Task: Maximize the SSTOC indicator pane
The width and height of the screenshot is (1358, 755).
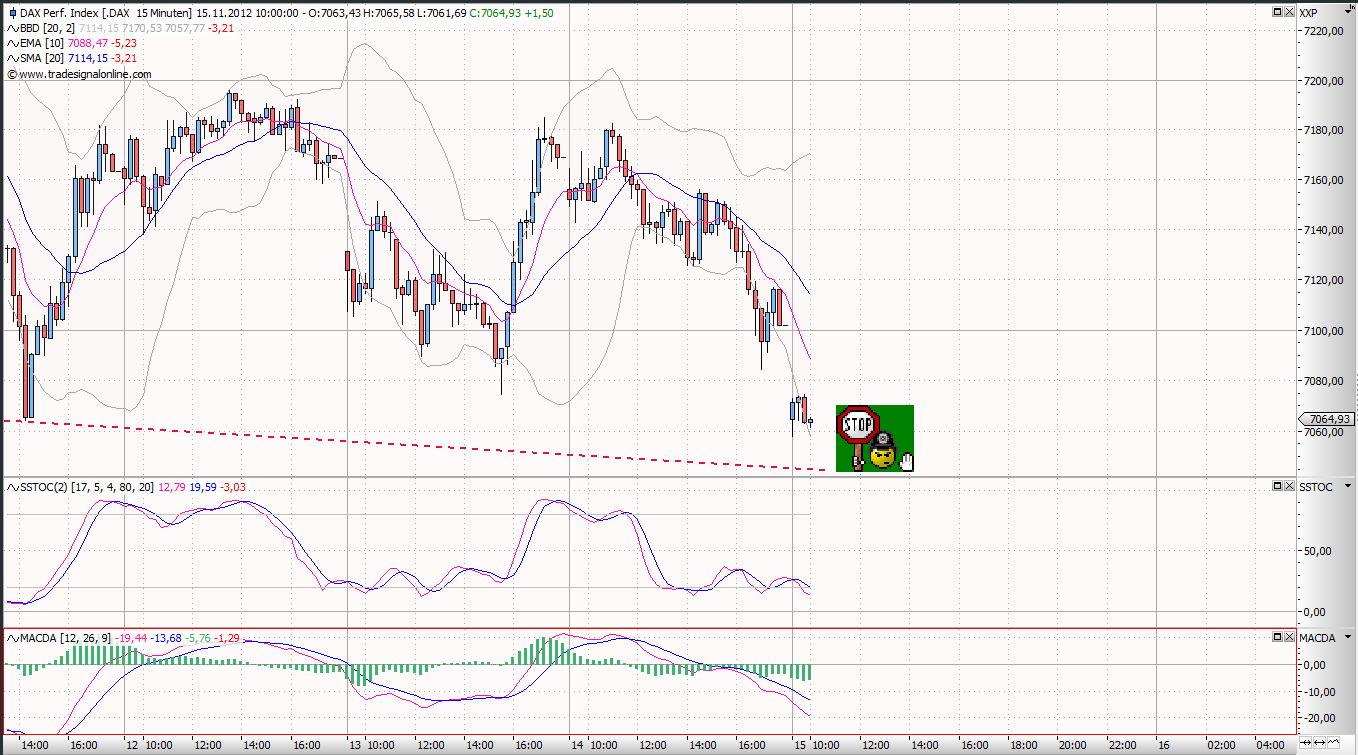Action: [x=1277, y=486]
